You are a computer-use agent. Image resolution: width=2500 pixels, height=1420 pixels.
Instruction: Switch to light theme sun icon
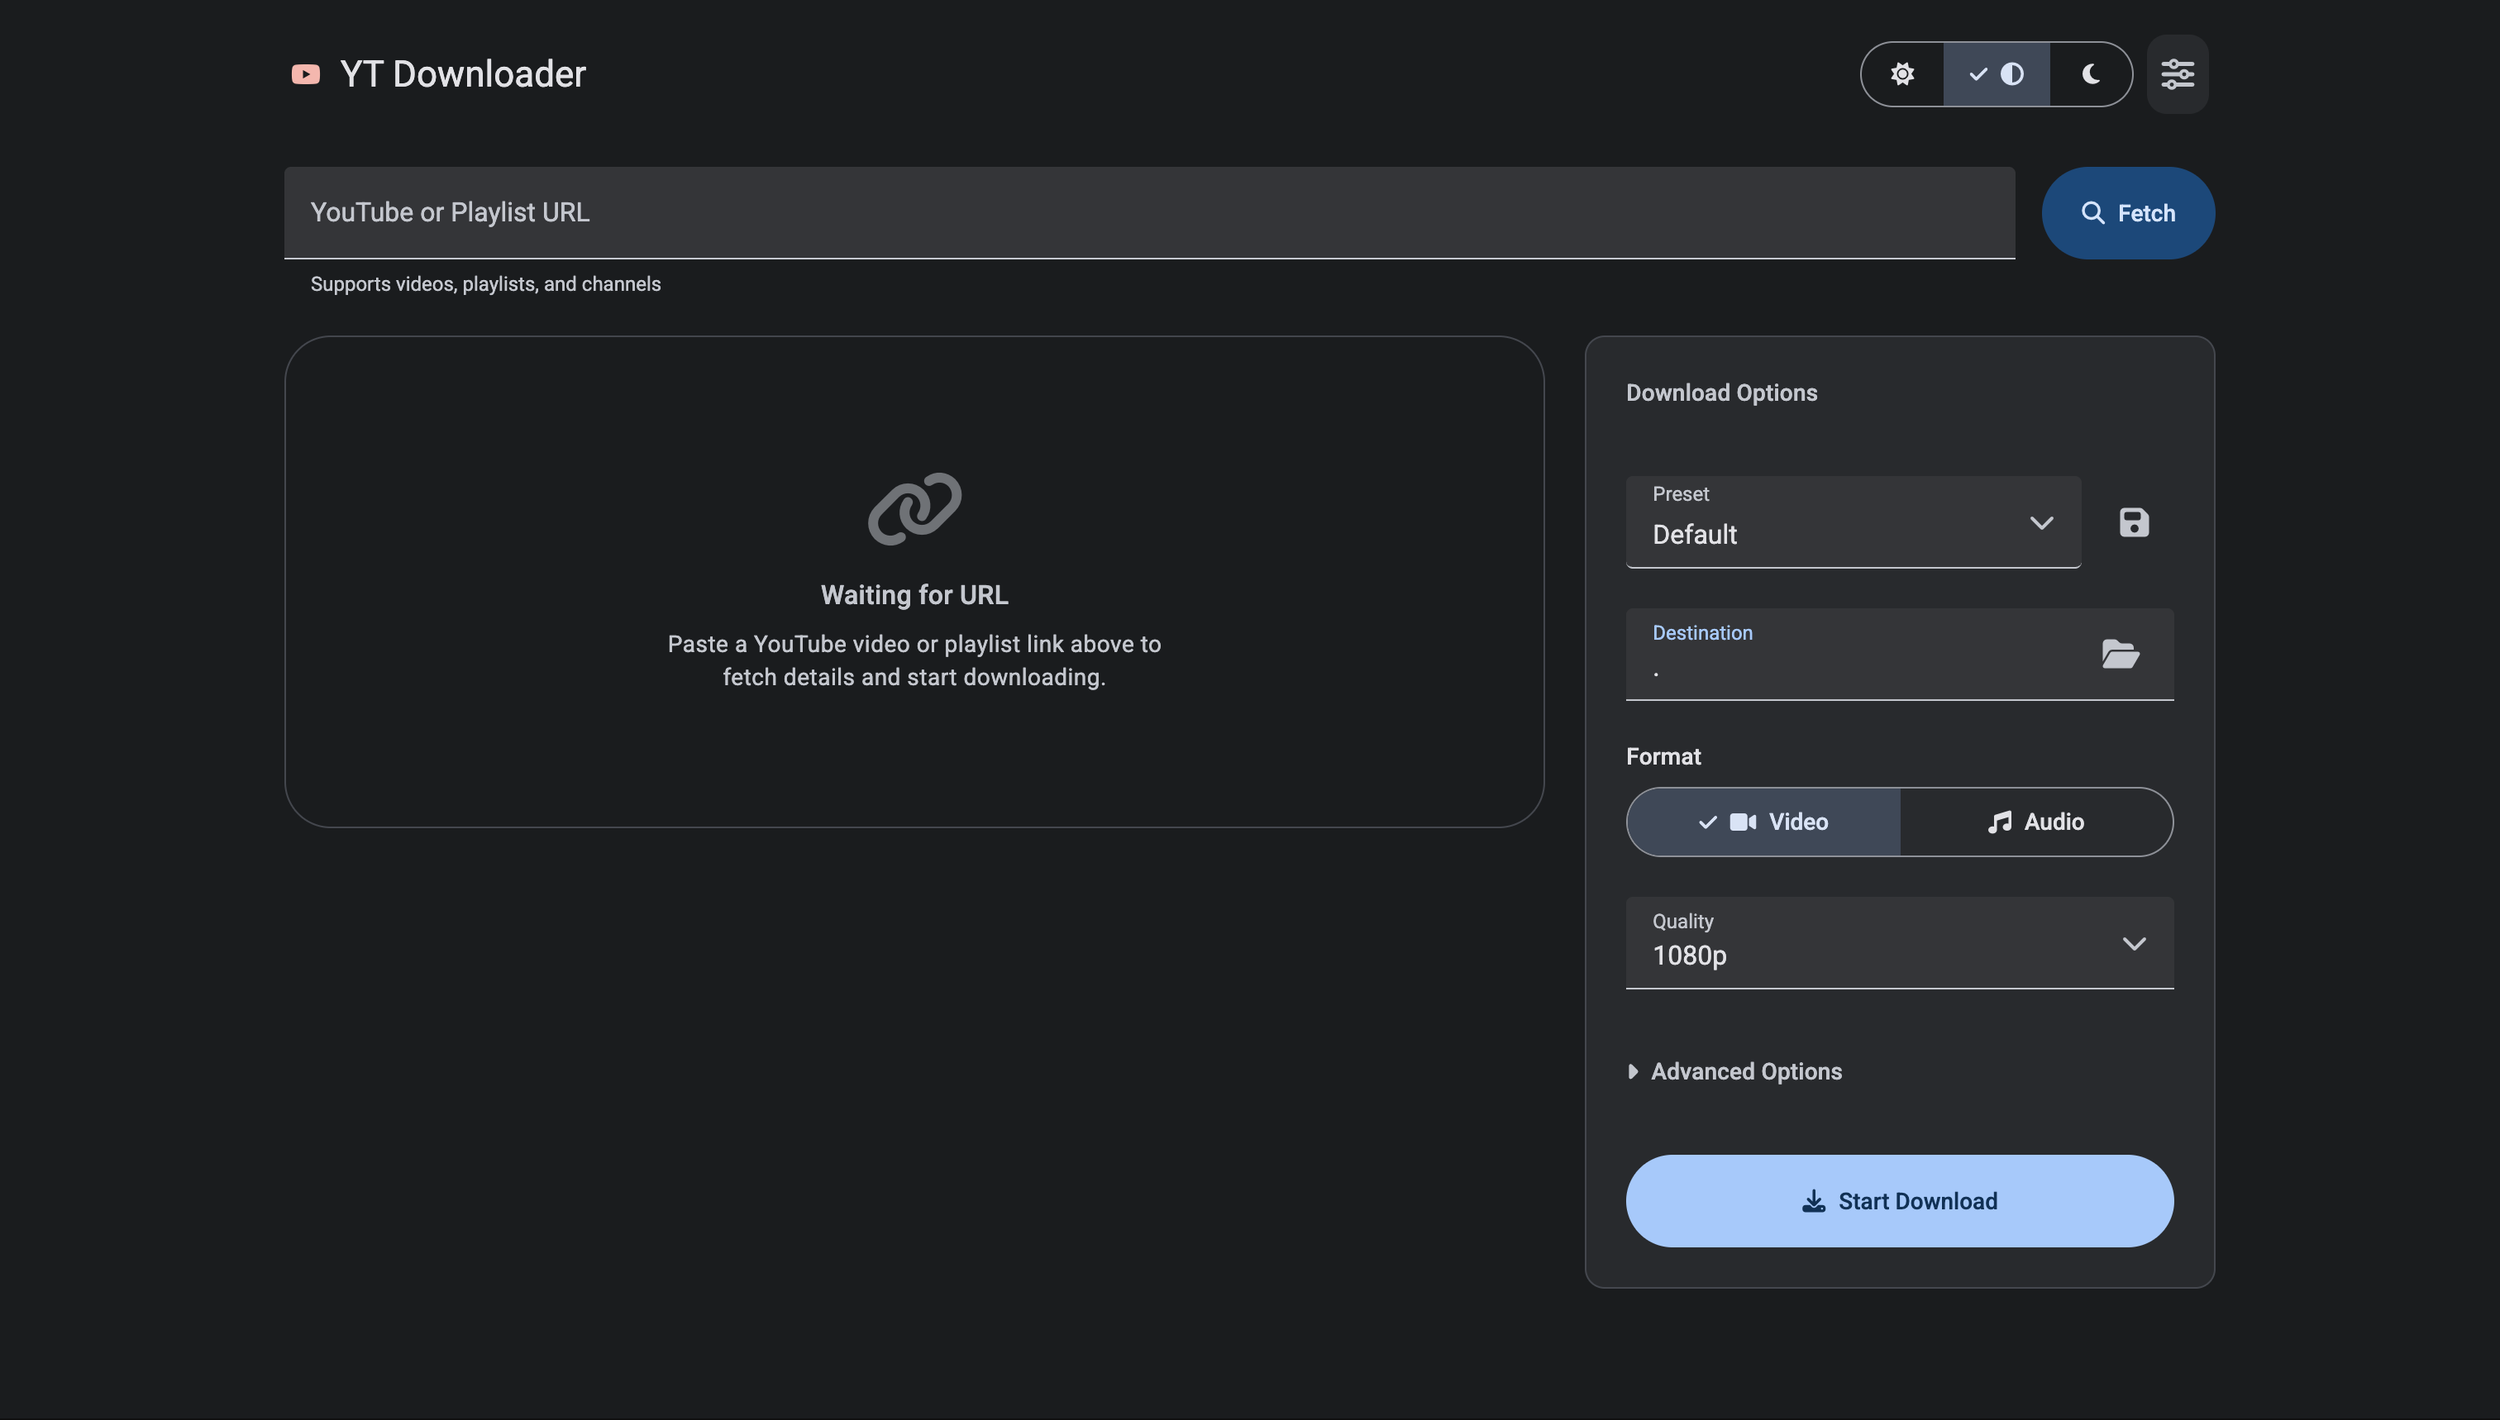[x=1902, y=74]
